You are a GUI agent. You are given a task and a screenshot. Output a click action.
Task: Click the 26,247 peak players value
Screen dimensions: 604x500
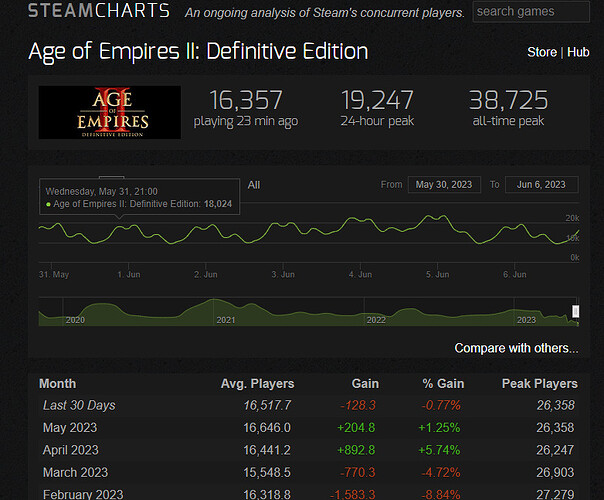(555, 450)
